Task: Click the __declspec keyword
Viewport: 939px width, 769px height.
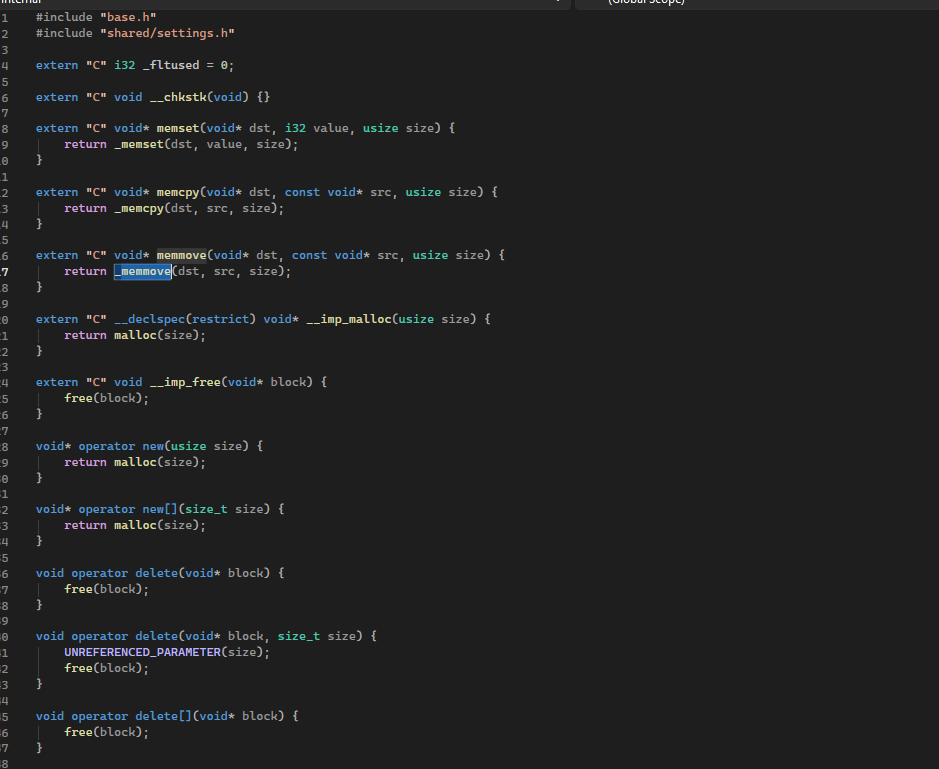Action: [x=150, y=319]
